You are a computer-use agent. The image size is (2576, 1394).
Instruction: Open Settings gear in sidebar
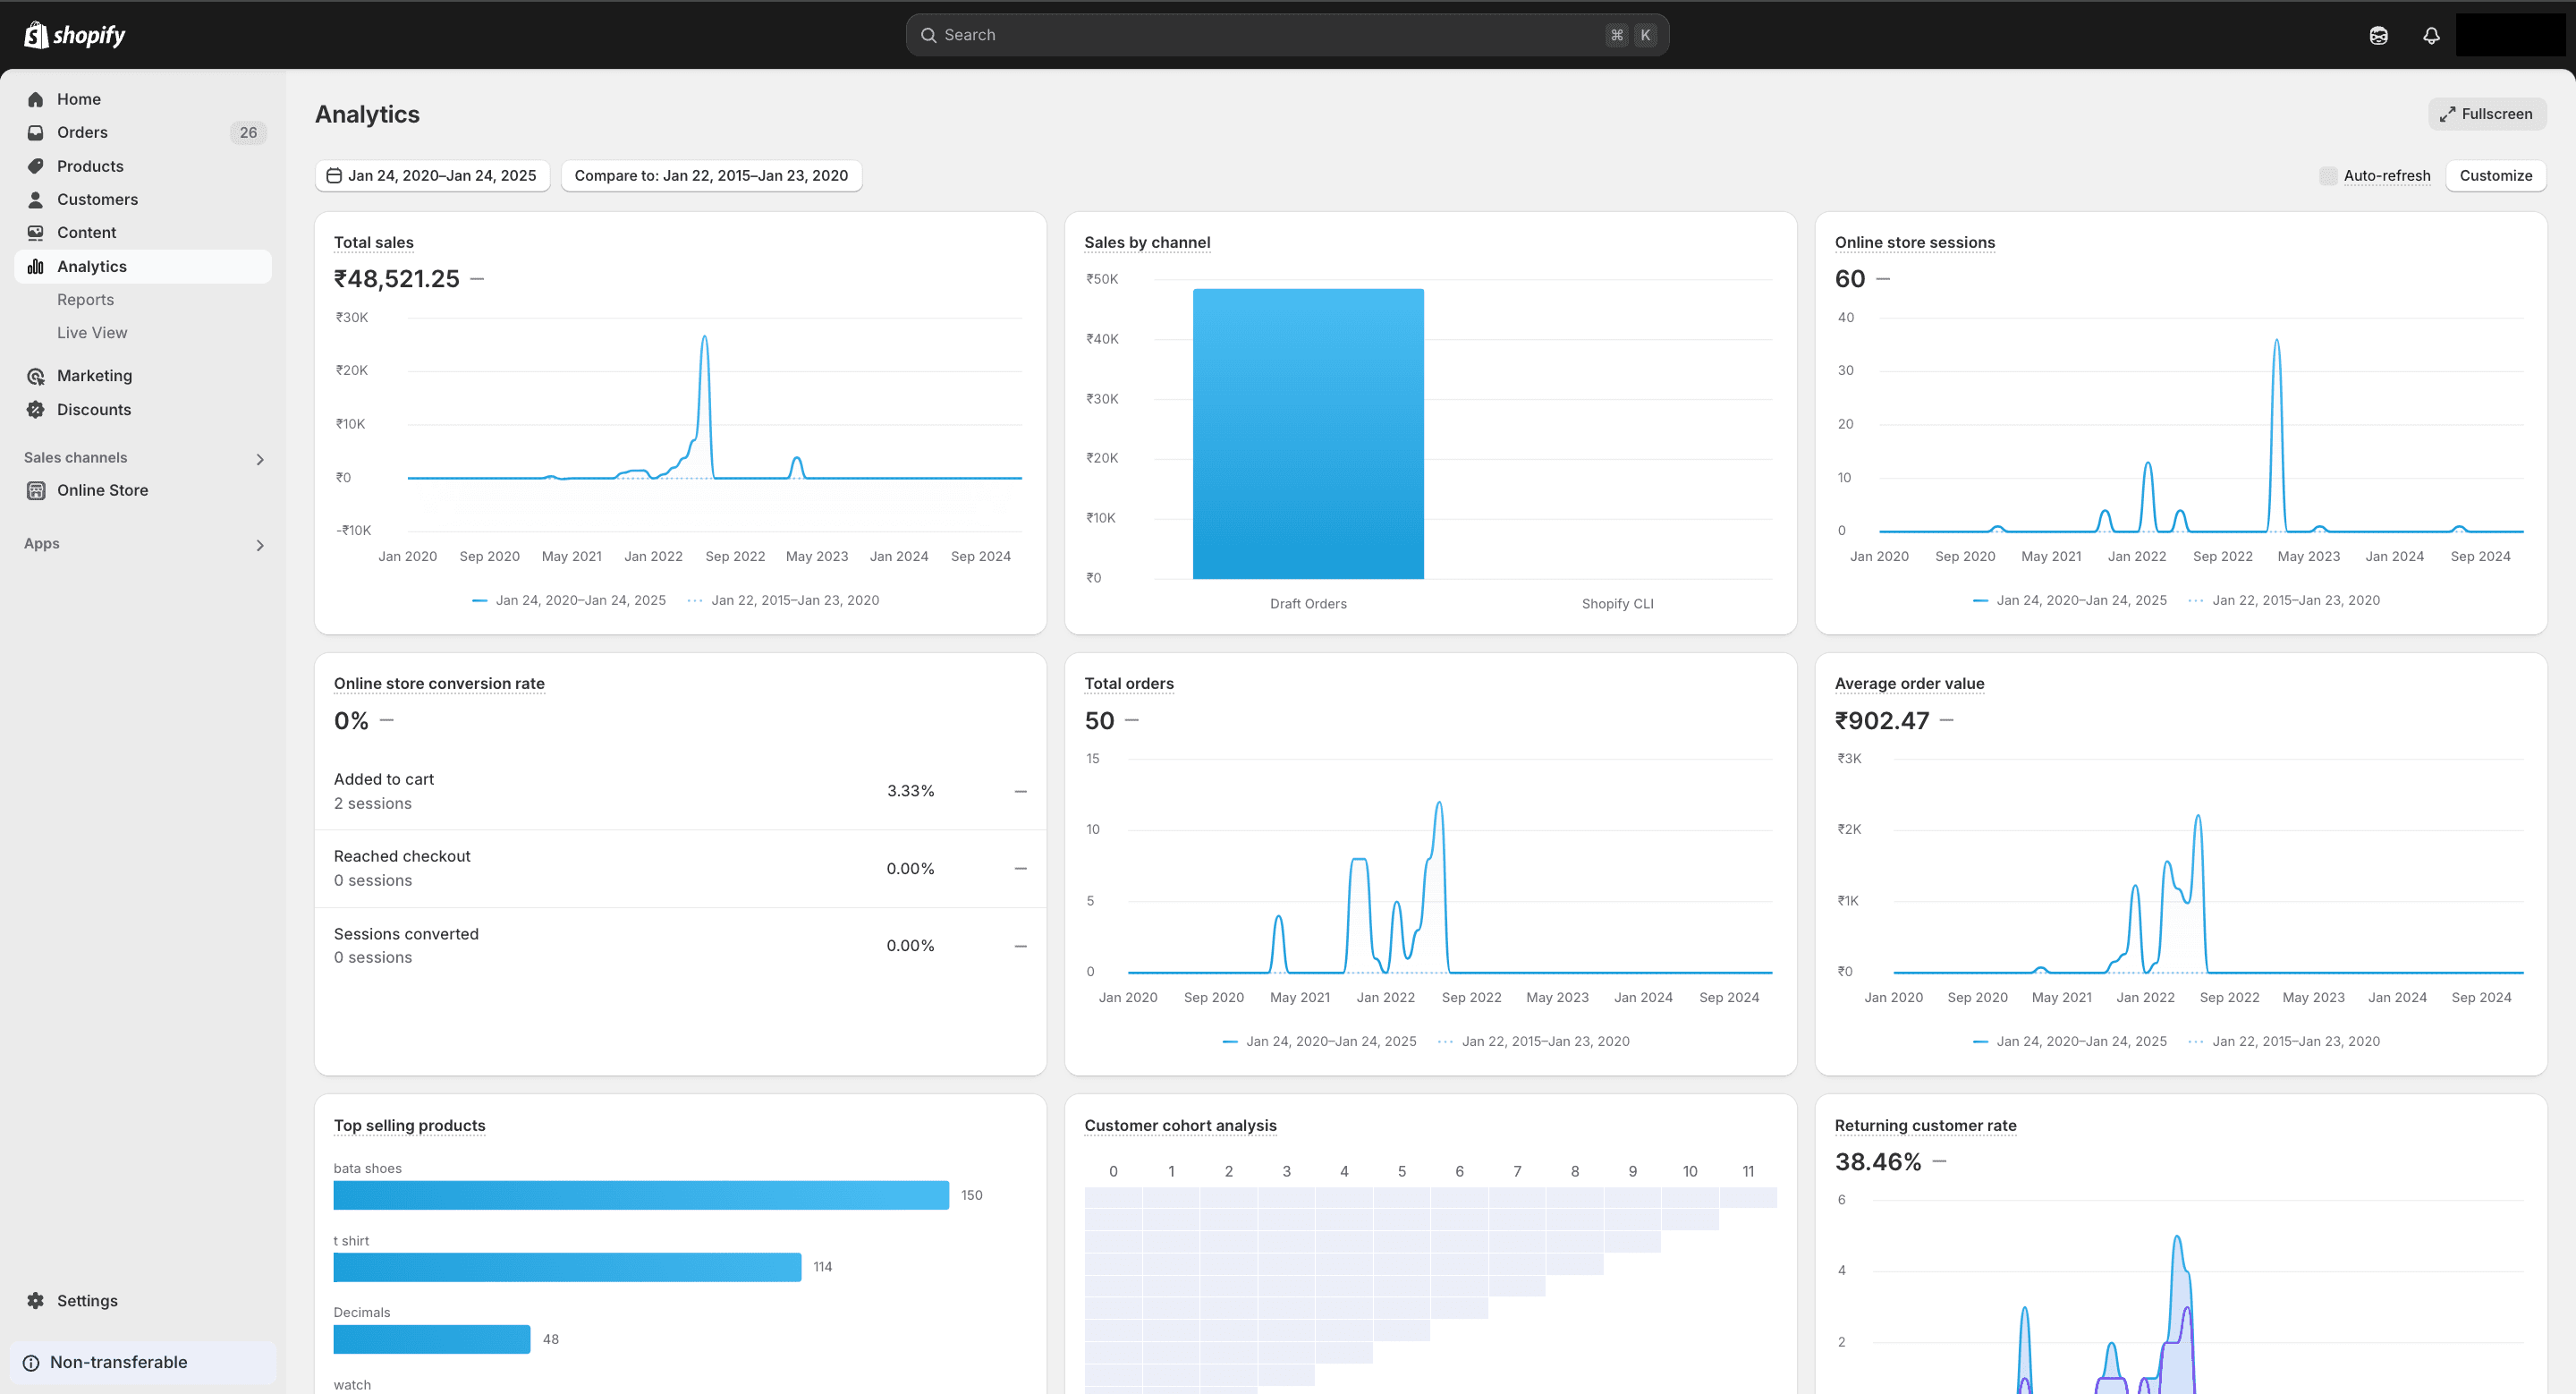tap(36, 1300)
